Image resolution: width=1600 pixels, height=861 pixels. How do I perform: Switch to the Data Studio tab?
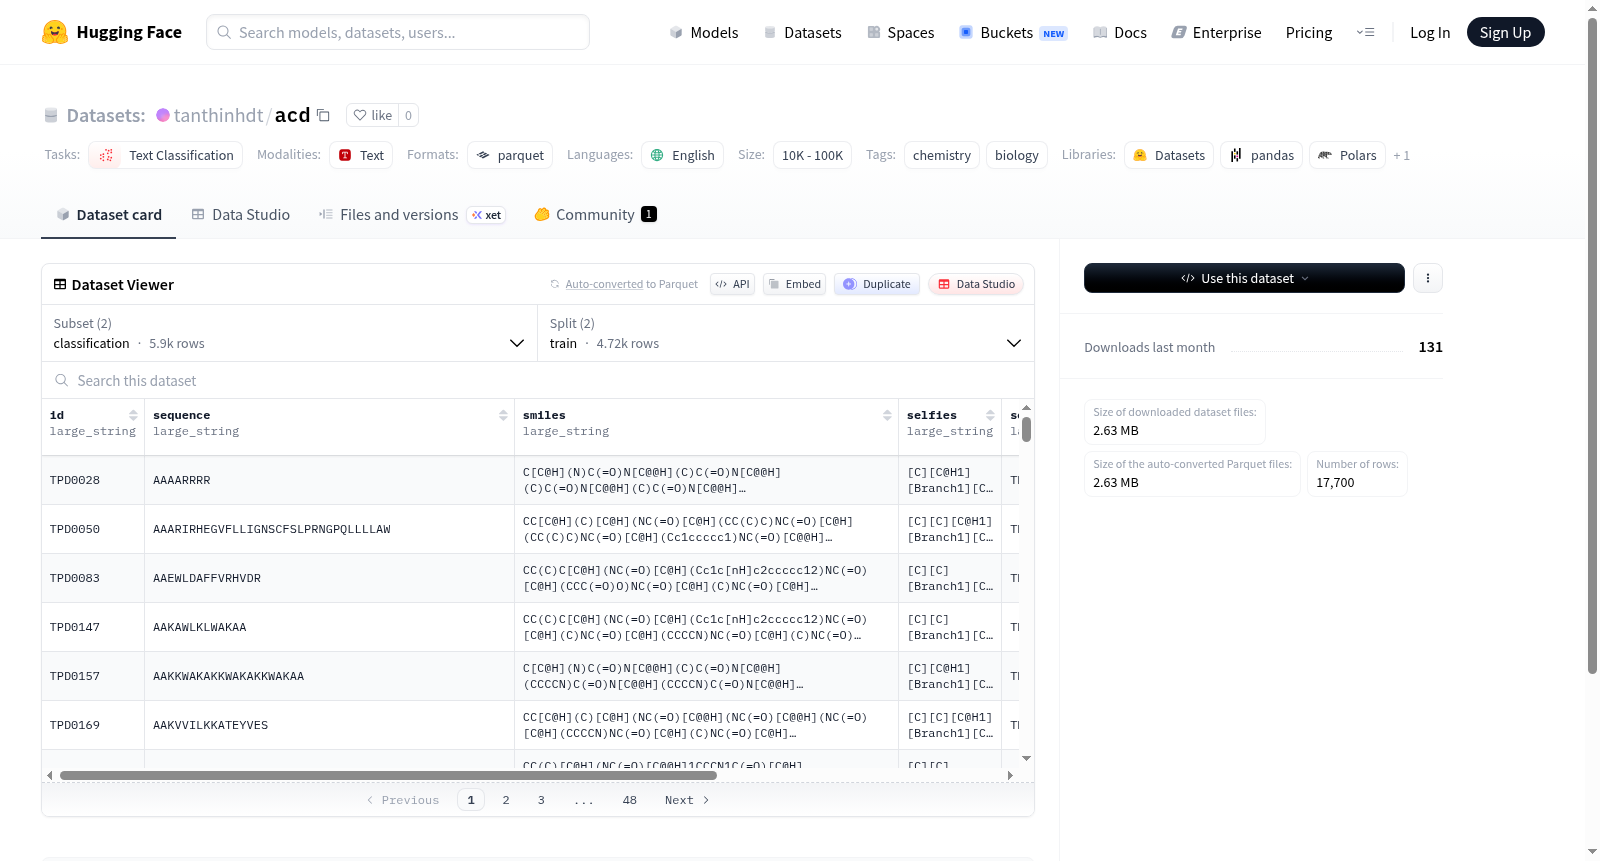(241, 214)
